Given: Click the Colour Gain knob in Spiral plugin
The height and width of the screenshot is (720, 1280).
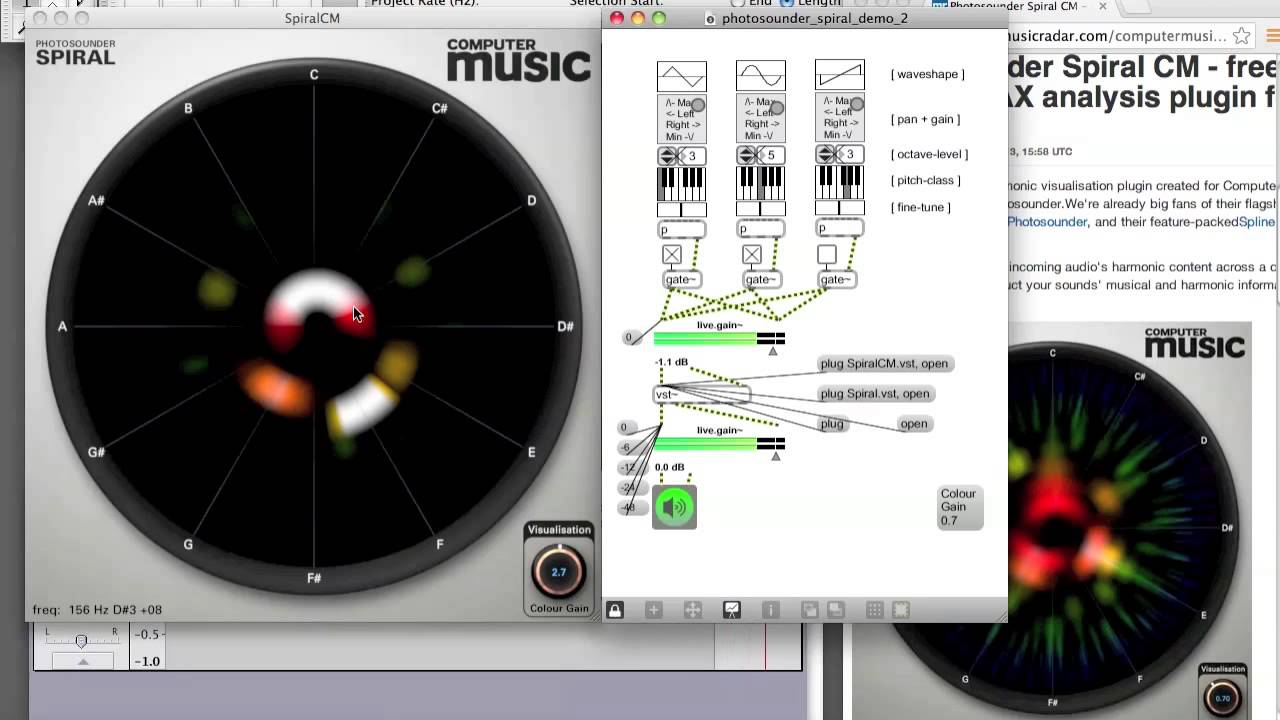Looking at the screenshot, I should pyautogui.click(x=559, y=572).
